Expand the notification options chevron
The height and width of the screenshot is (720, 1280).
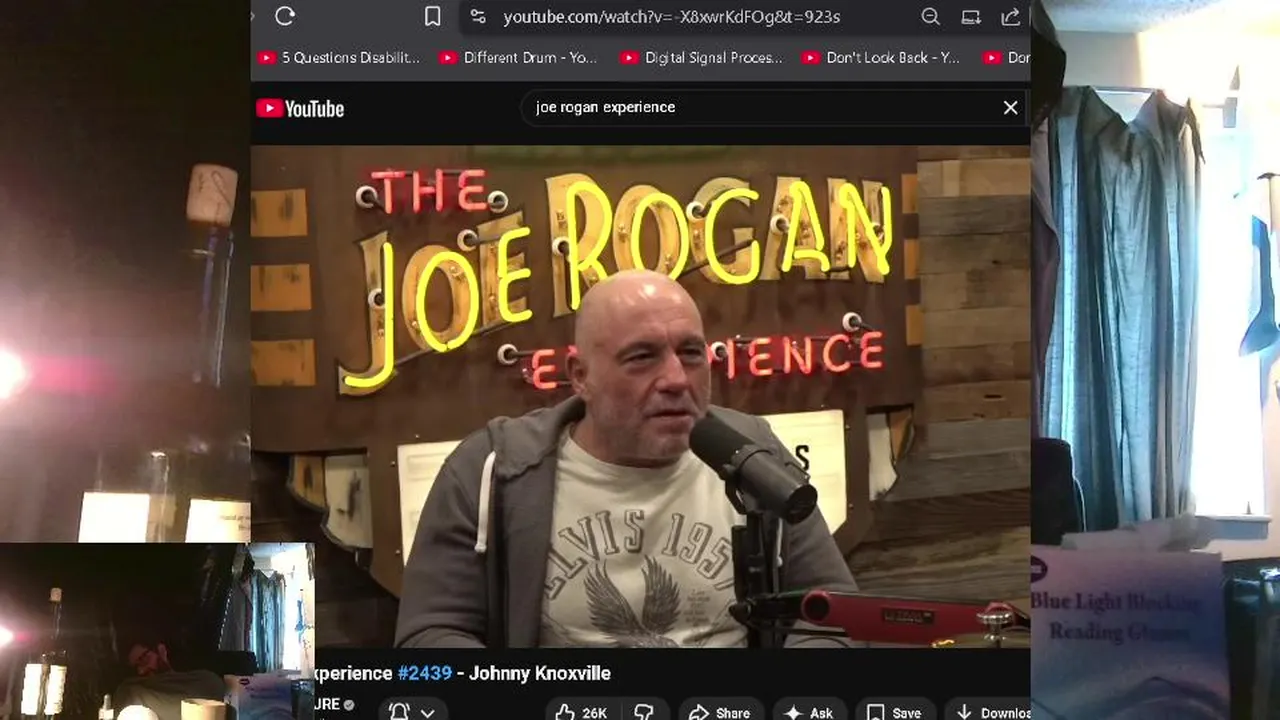[x=427, y=713]
